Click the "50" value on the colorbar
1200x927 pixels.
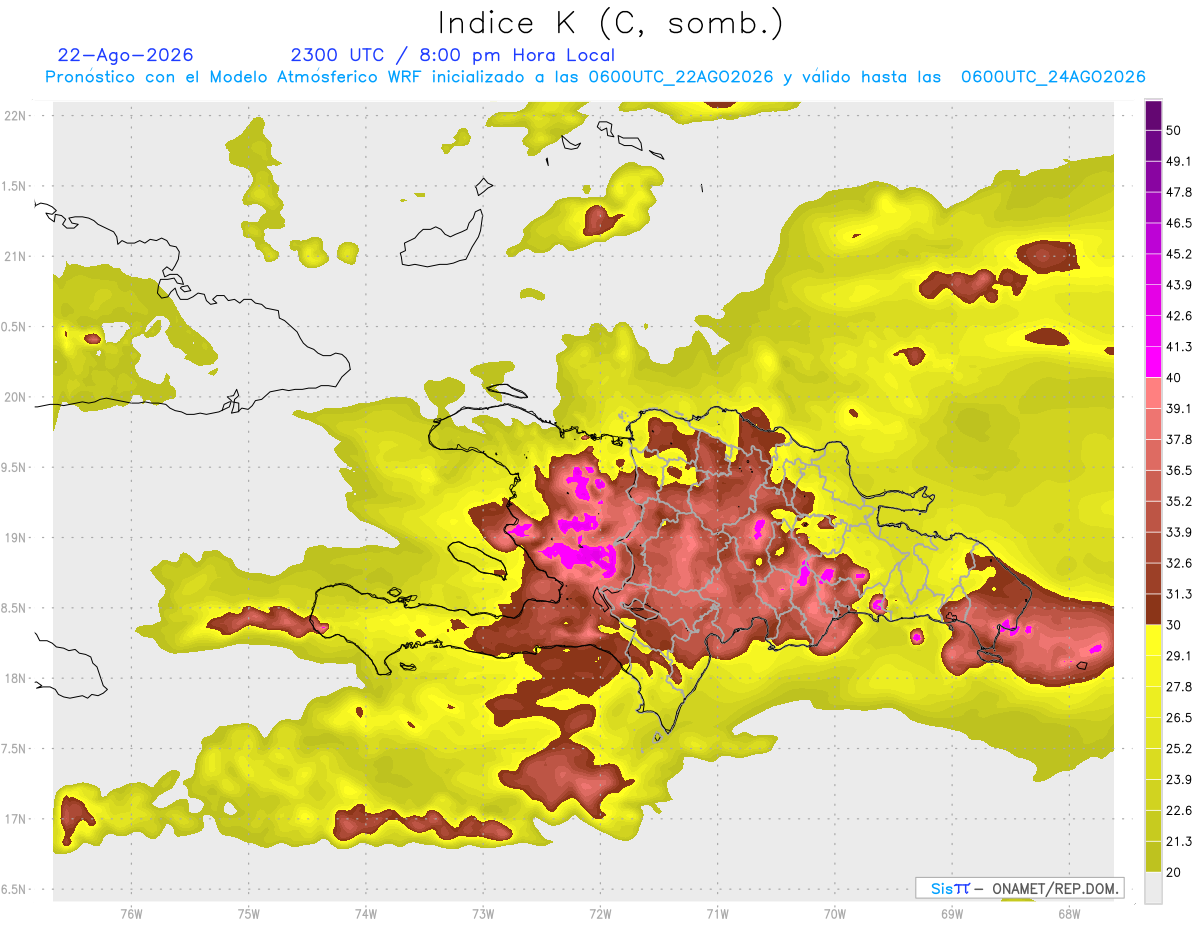click(x=1175, y=131)
